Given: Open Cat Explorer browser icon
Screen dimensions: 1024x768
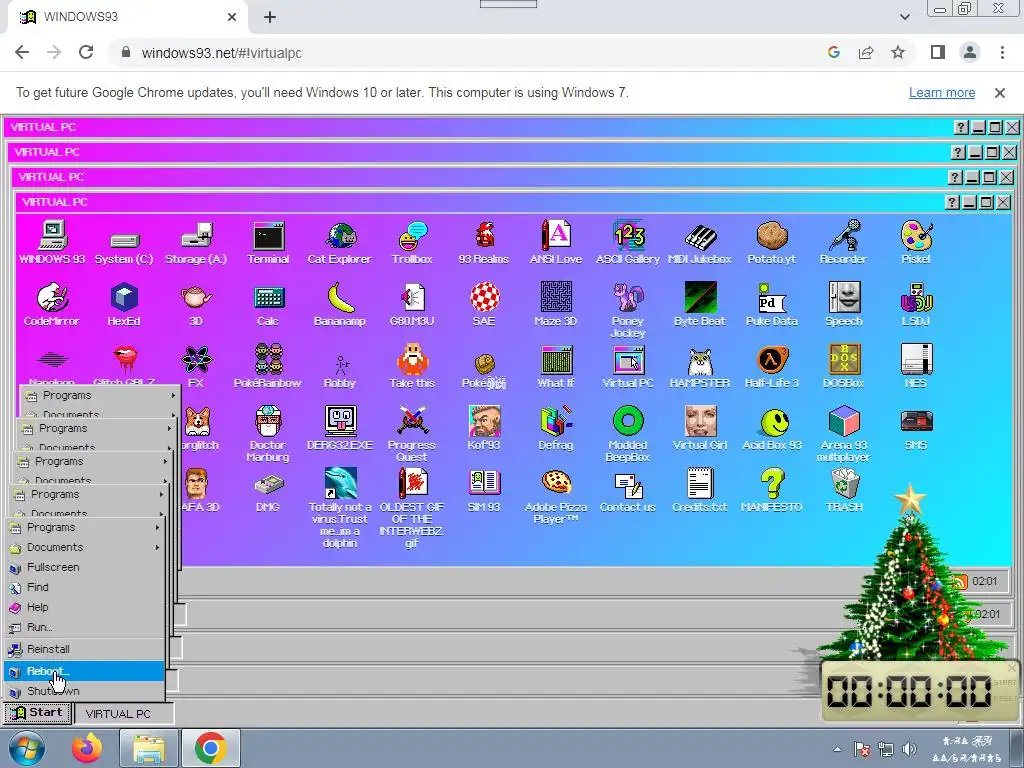Looking at the screenshot, I should pyautogui.click(x=340, y=242).
